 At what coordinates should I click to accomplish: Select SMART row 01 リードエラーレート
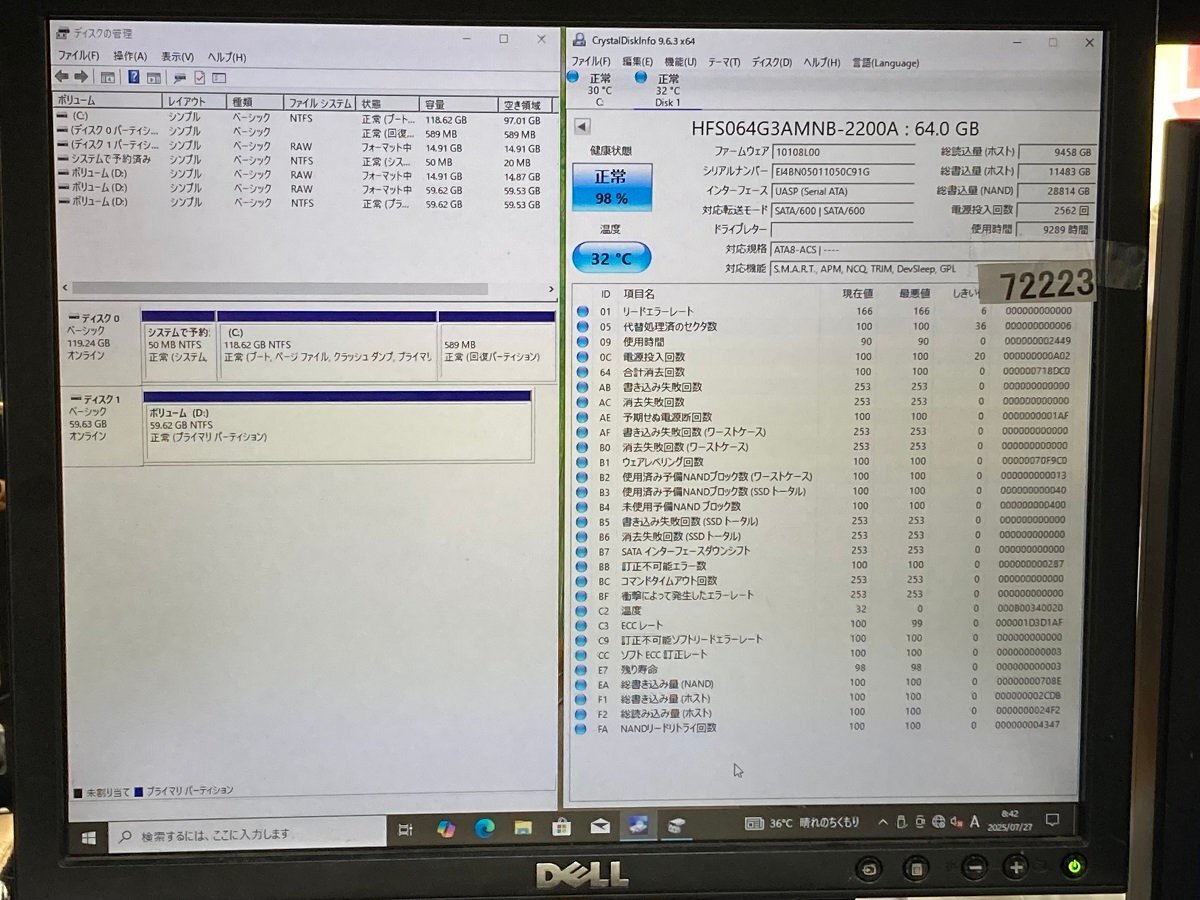[826, 312]
